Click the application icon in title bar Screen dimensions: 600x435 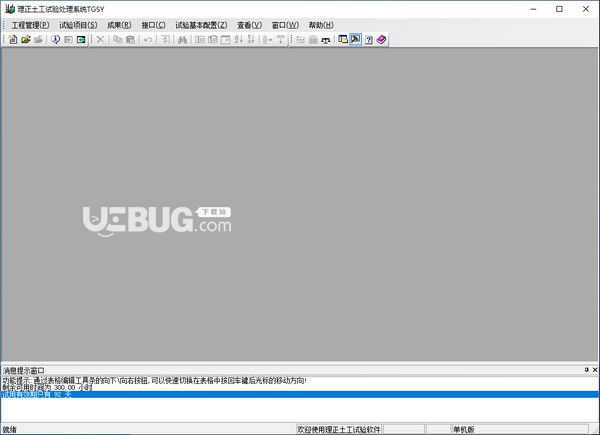coord(10,9)
